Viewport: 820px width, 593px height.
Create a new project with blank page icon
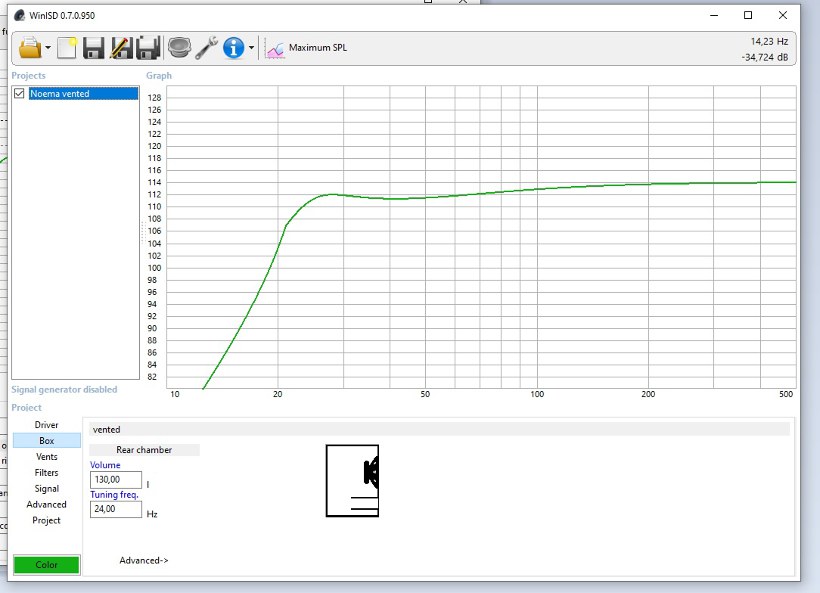tap(67, 47)
